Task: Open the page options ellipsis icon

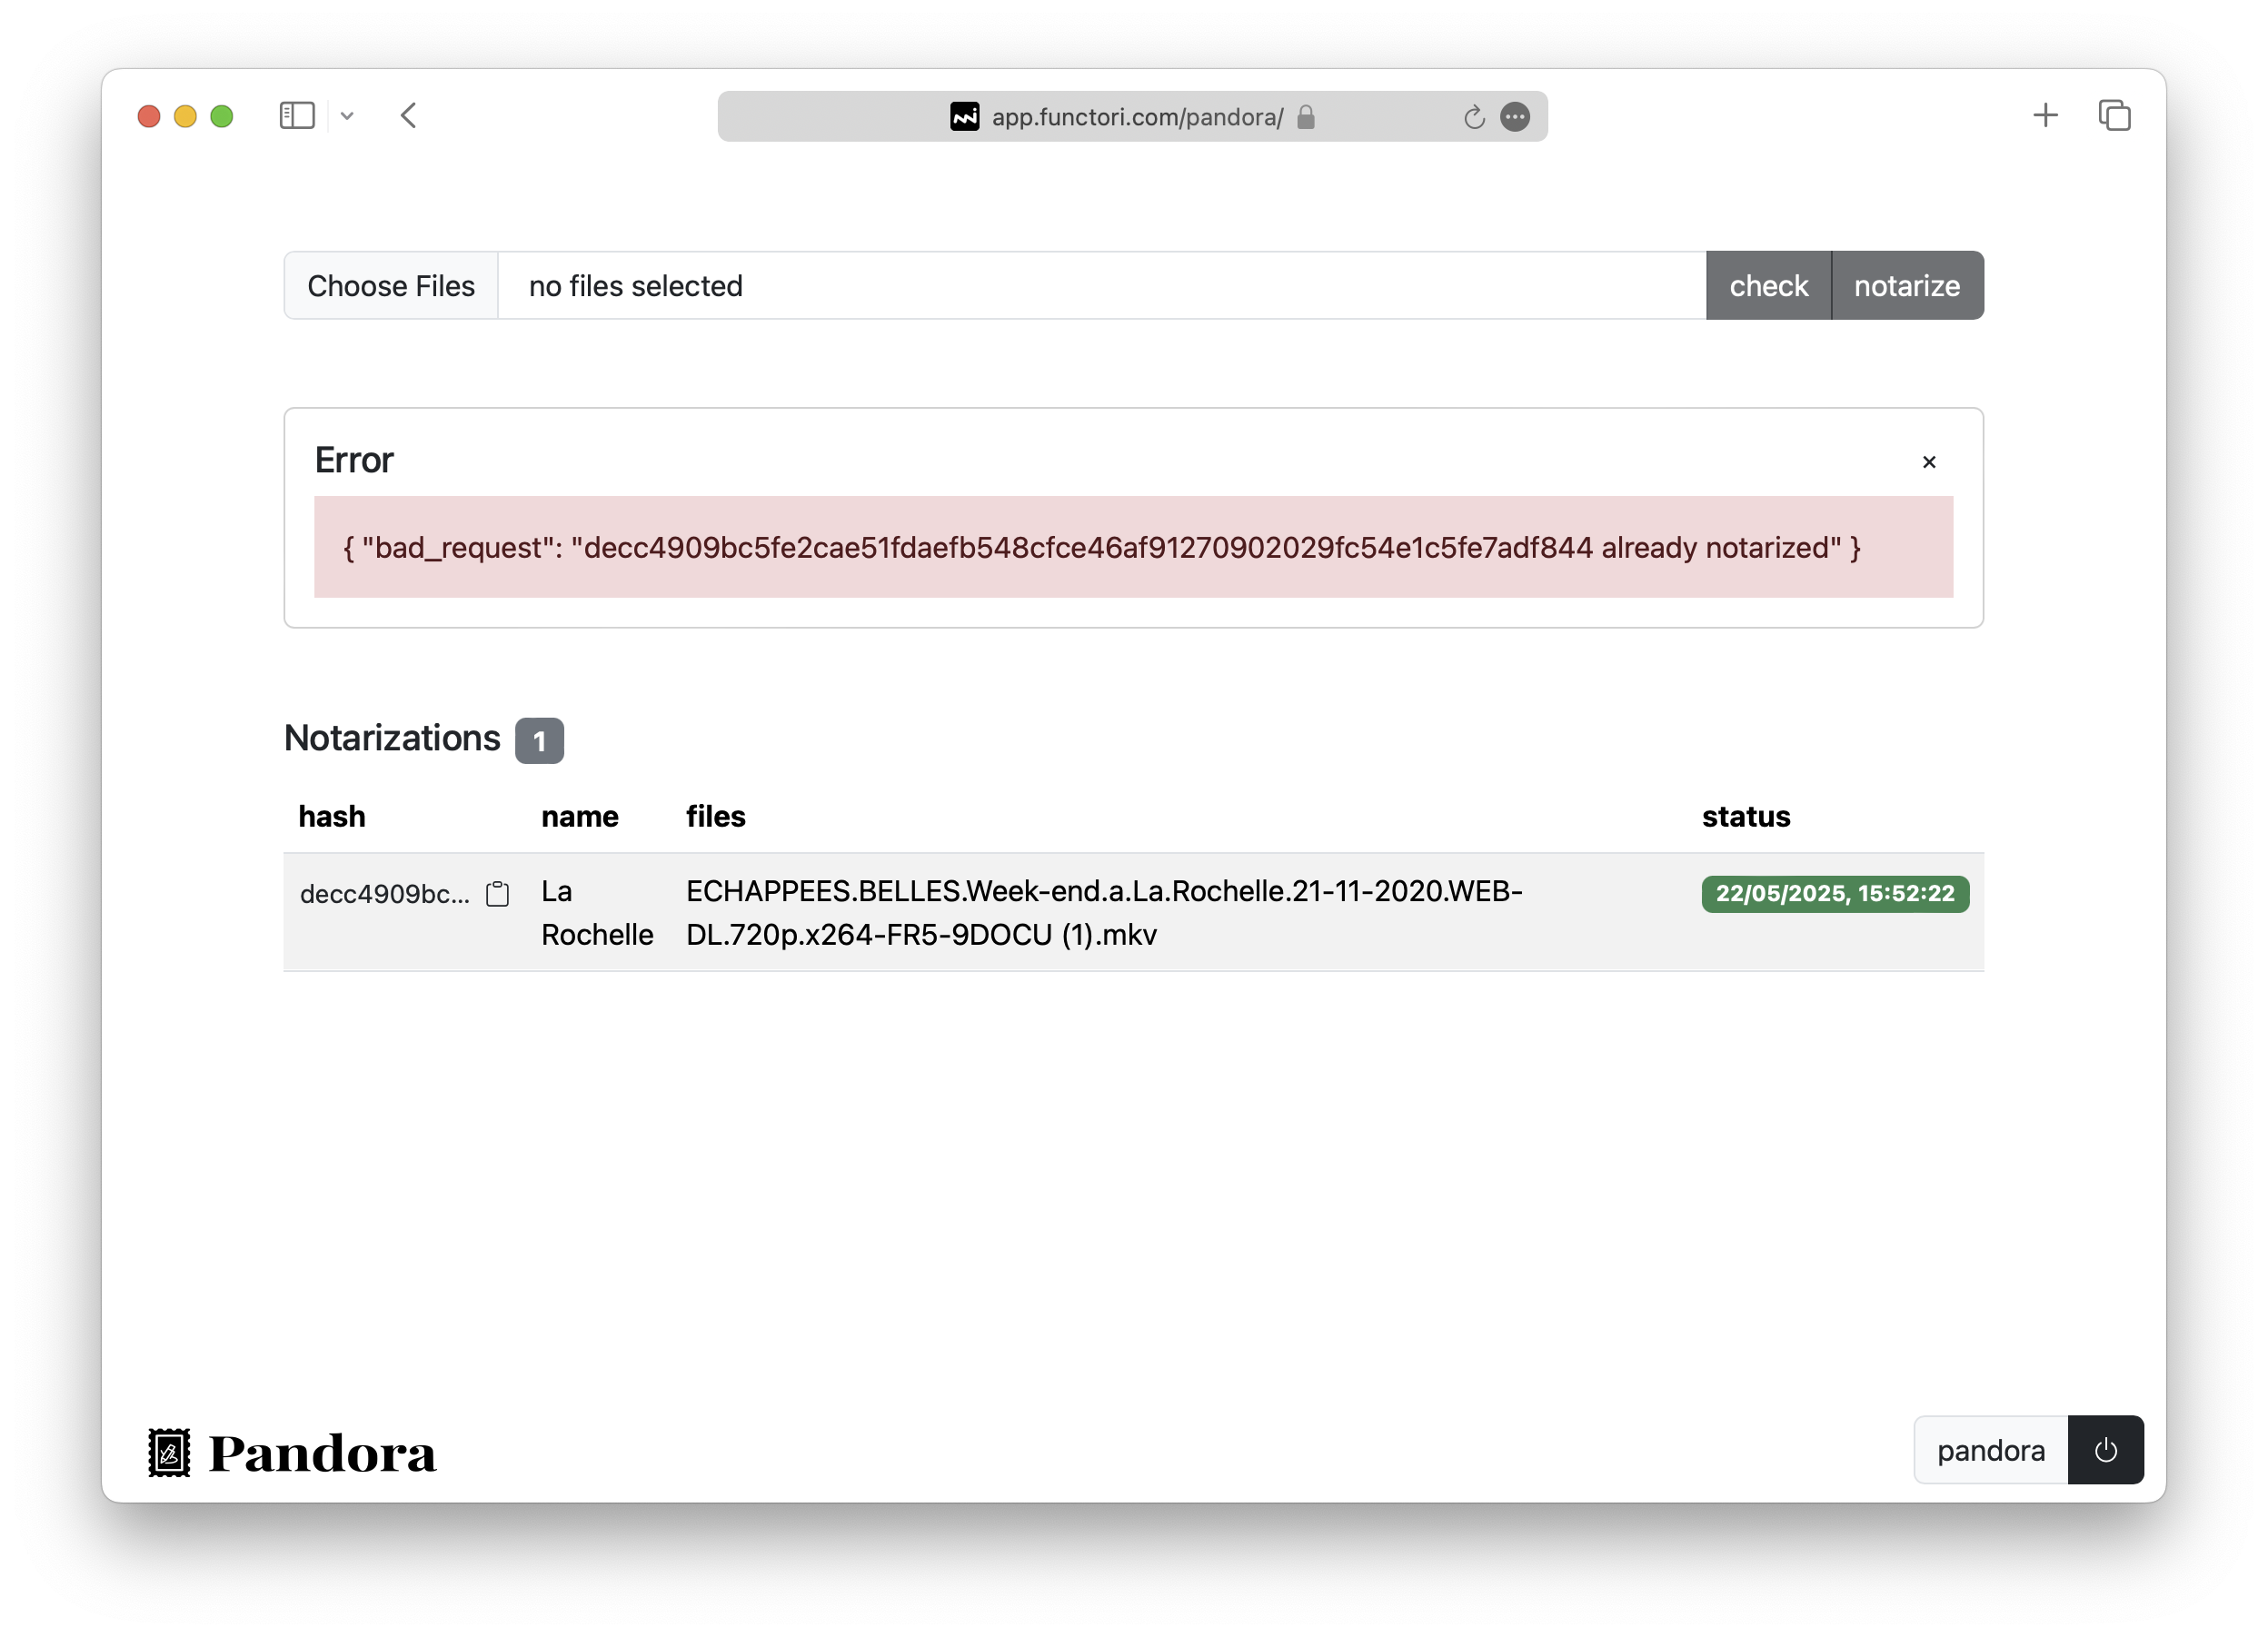Action: point(1515,117)
